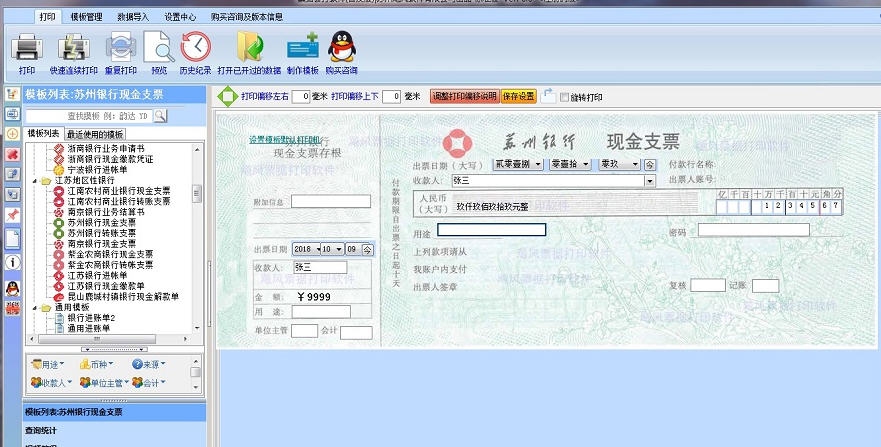Screen dimensions: 881x447
Task: Open the 用途 dropdown in bottom panel
Action: click(48, 365)
